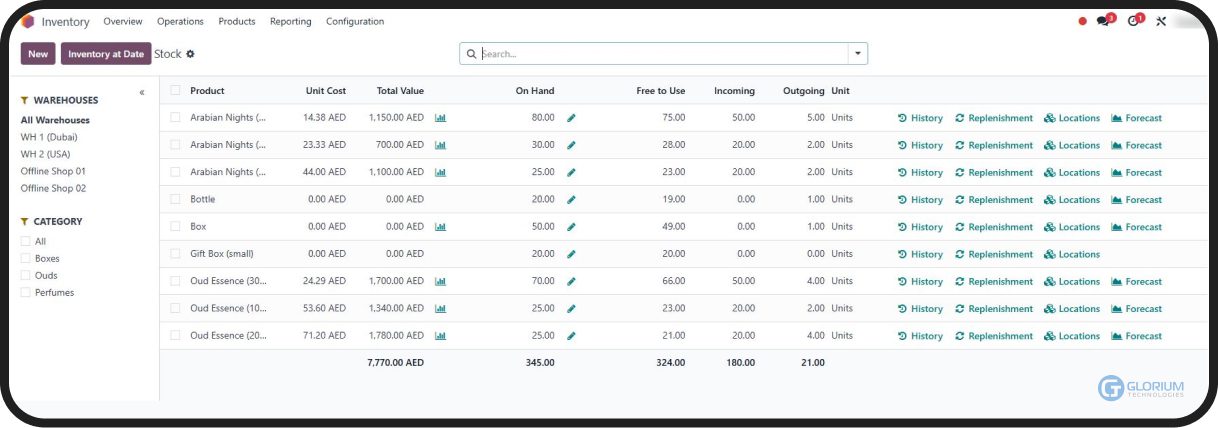Select all rows using the header checkbox

[x=175, y=90]
